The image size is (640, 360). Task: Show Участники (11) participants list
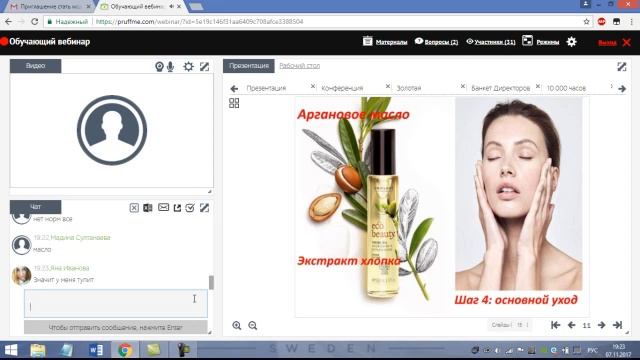tap(495, 42)
